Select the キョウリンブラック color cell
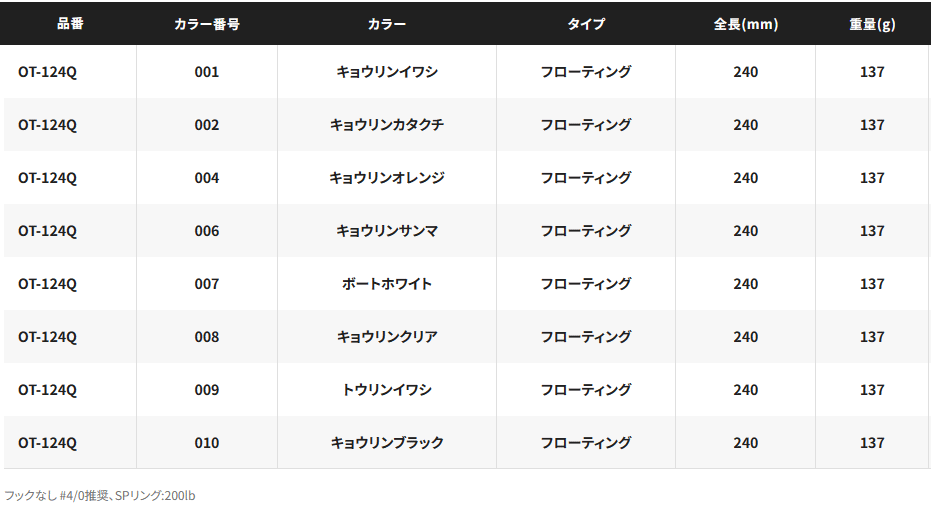 click(387, 443)
